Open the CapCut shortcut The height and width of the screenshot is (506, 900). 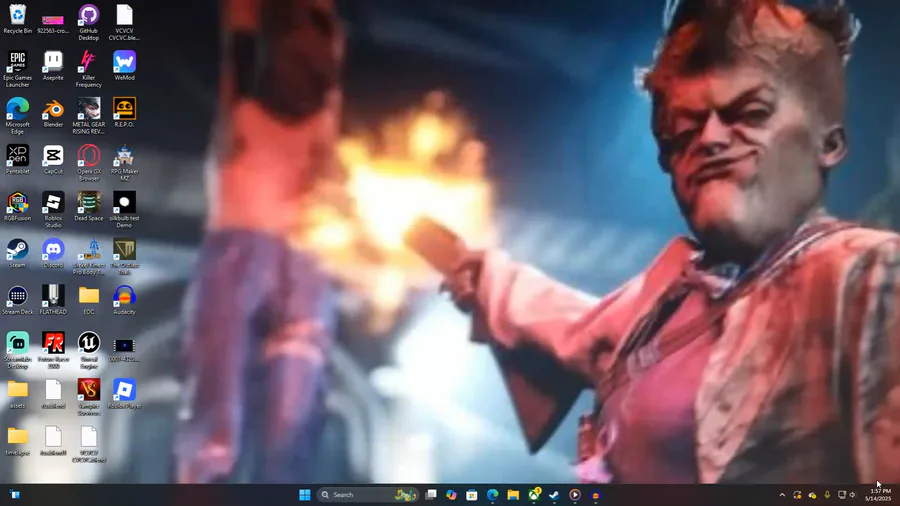[53, 159]
